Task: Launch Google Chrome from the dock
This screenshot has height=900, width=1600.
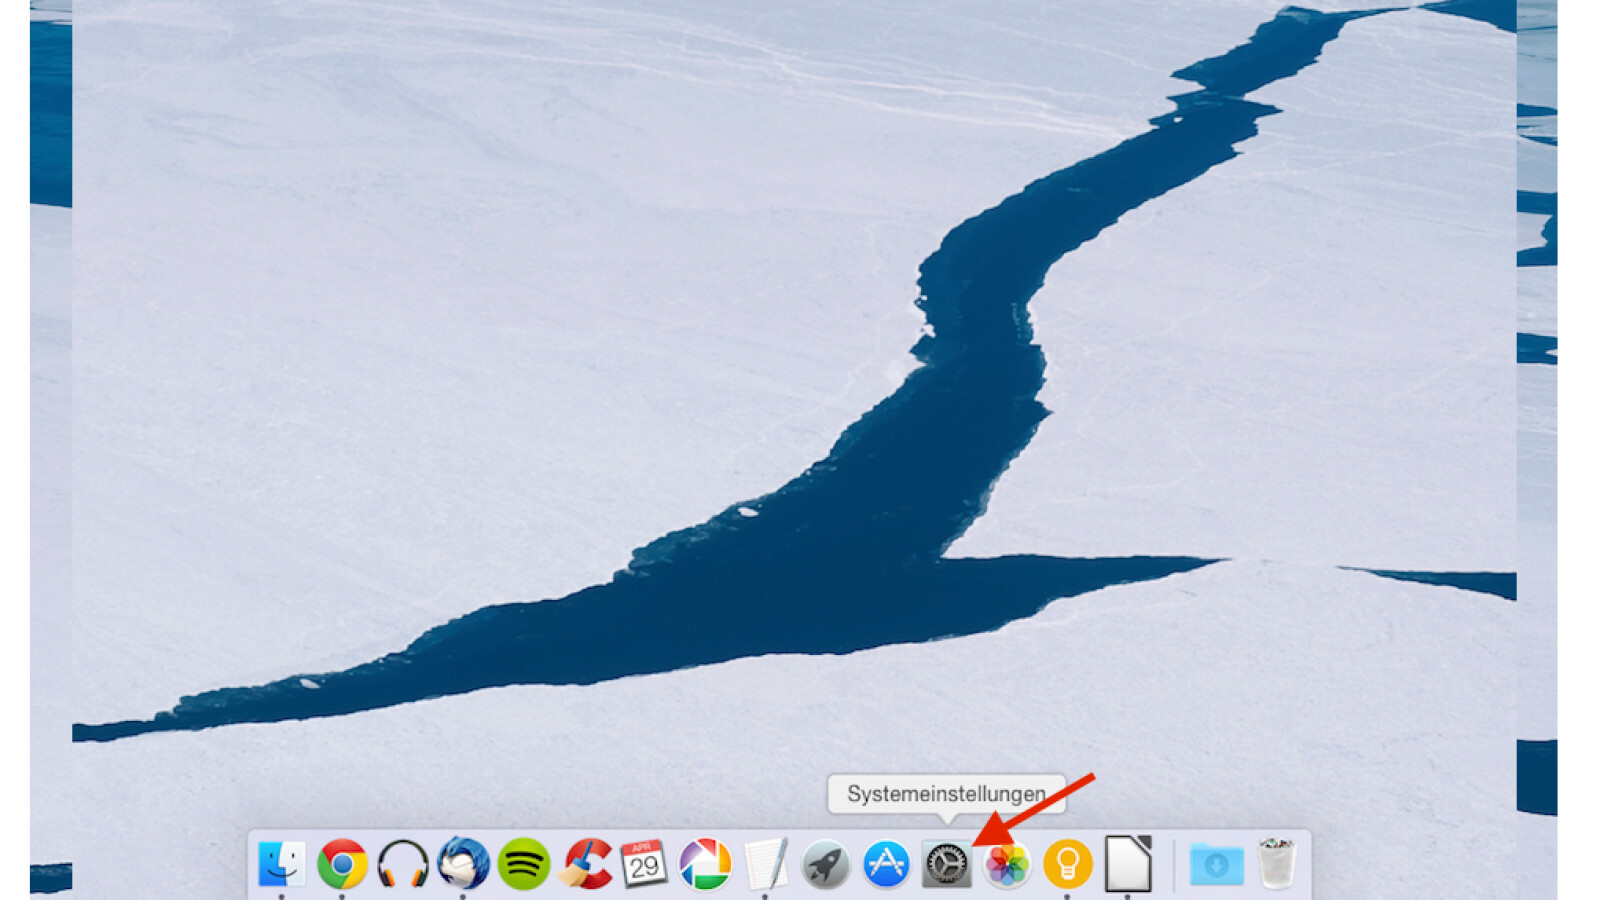Action: point(342,863)
